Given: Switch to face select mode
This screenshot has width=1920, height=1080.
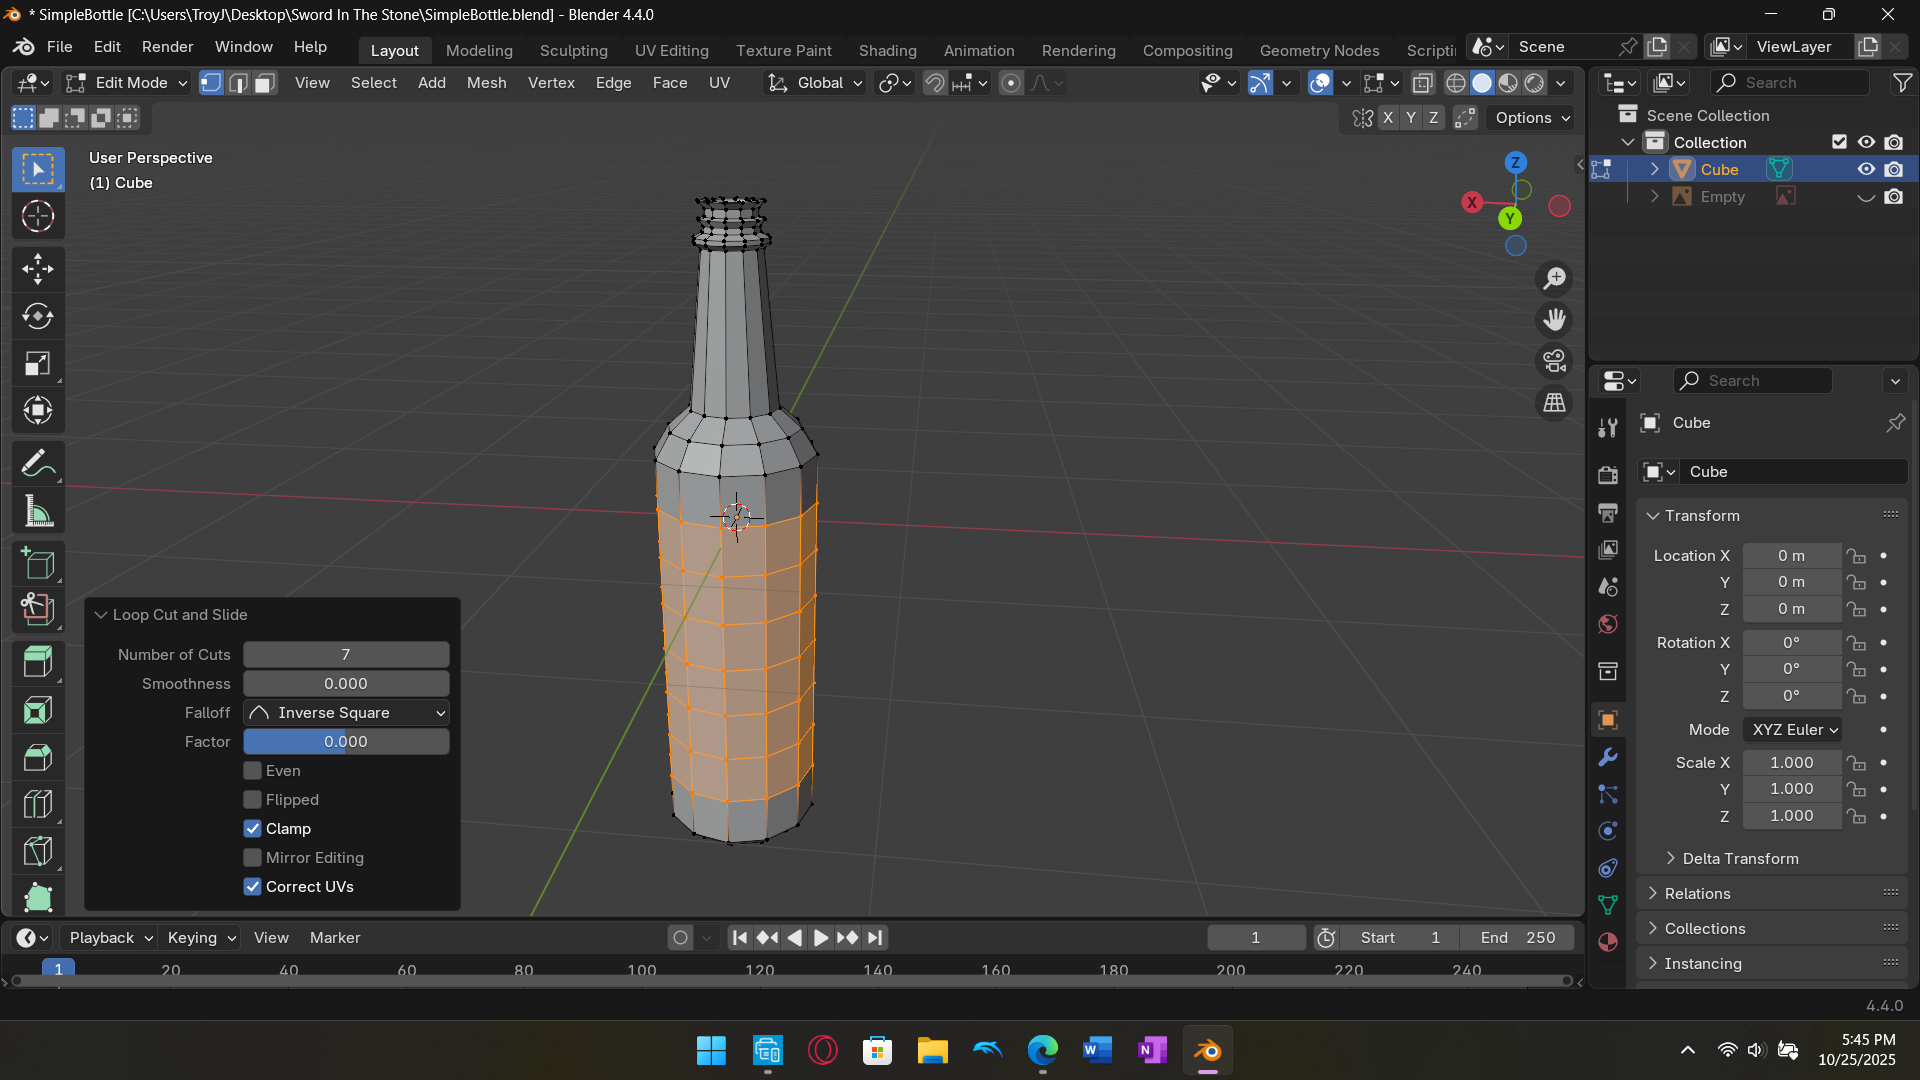Looking at the screenshot, I should [265, 83].
